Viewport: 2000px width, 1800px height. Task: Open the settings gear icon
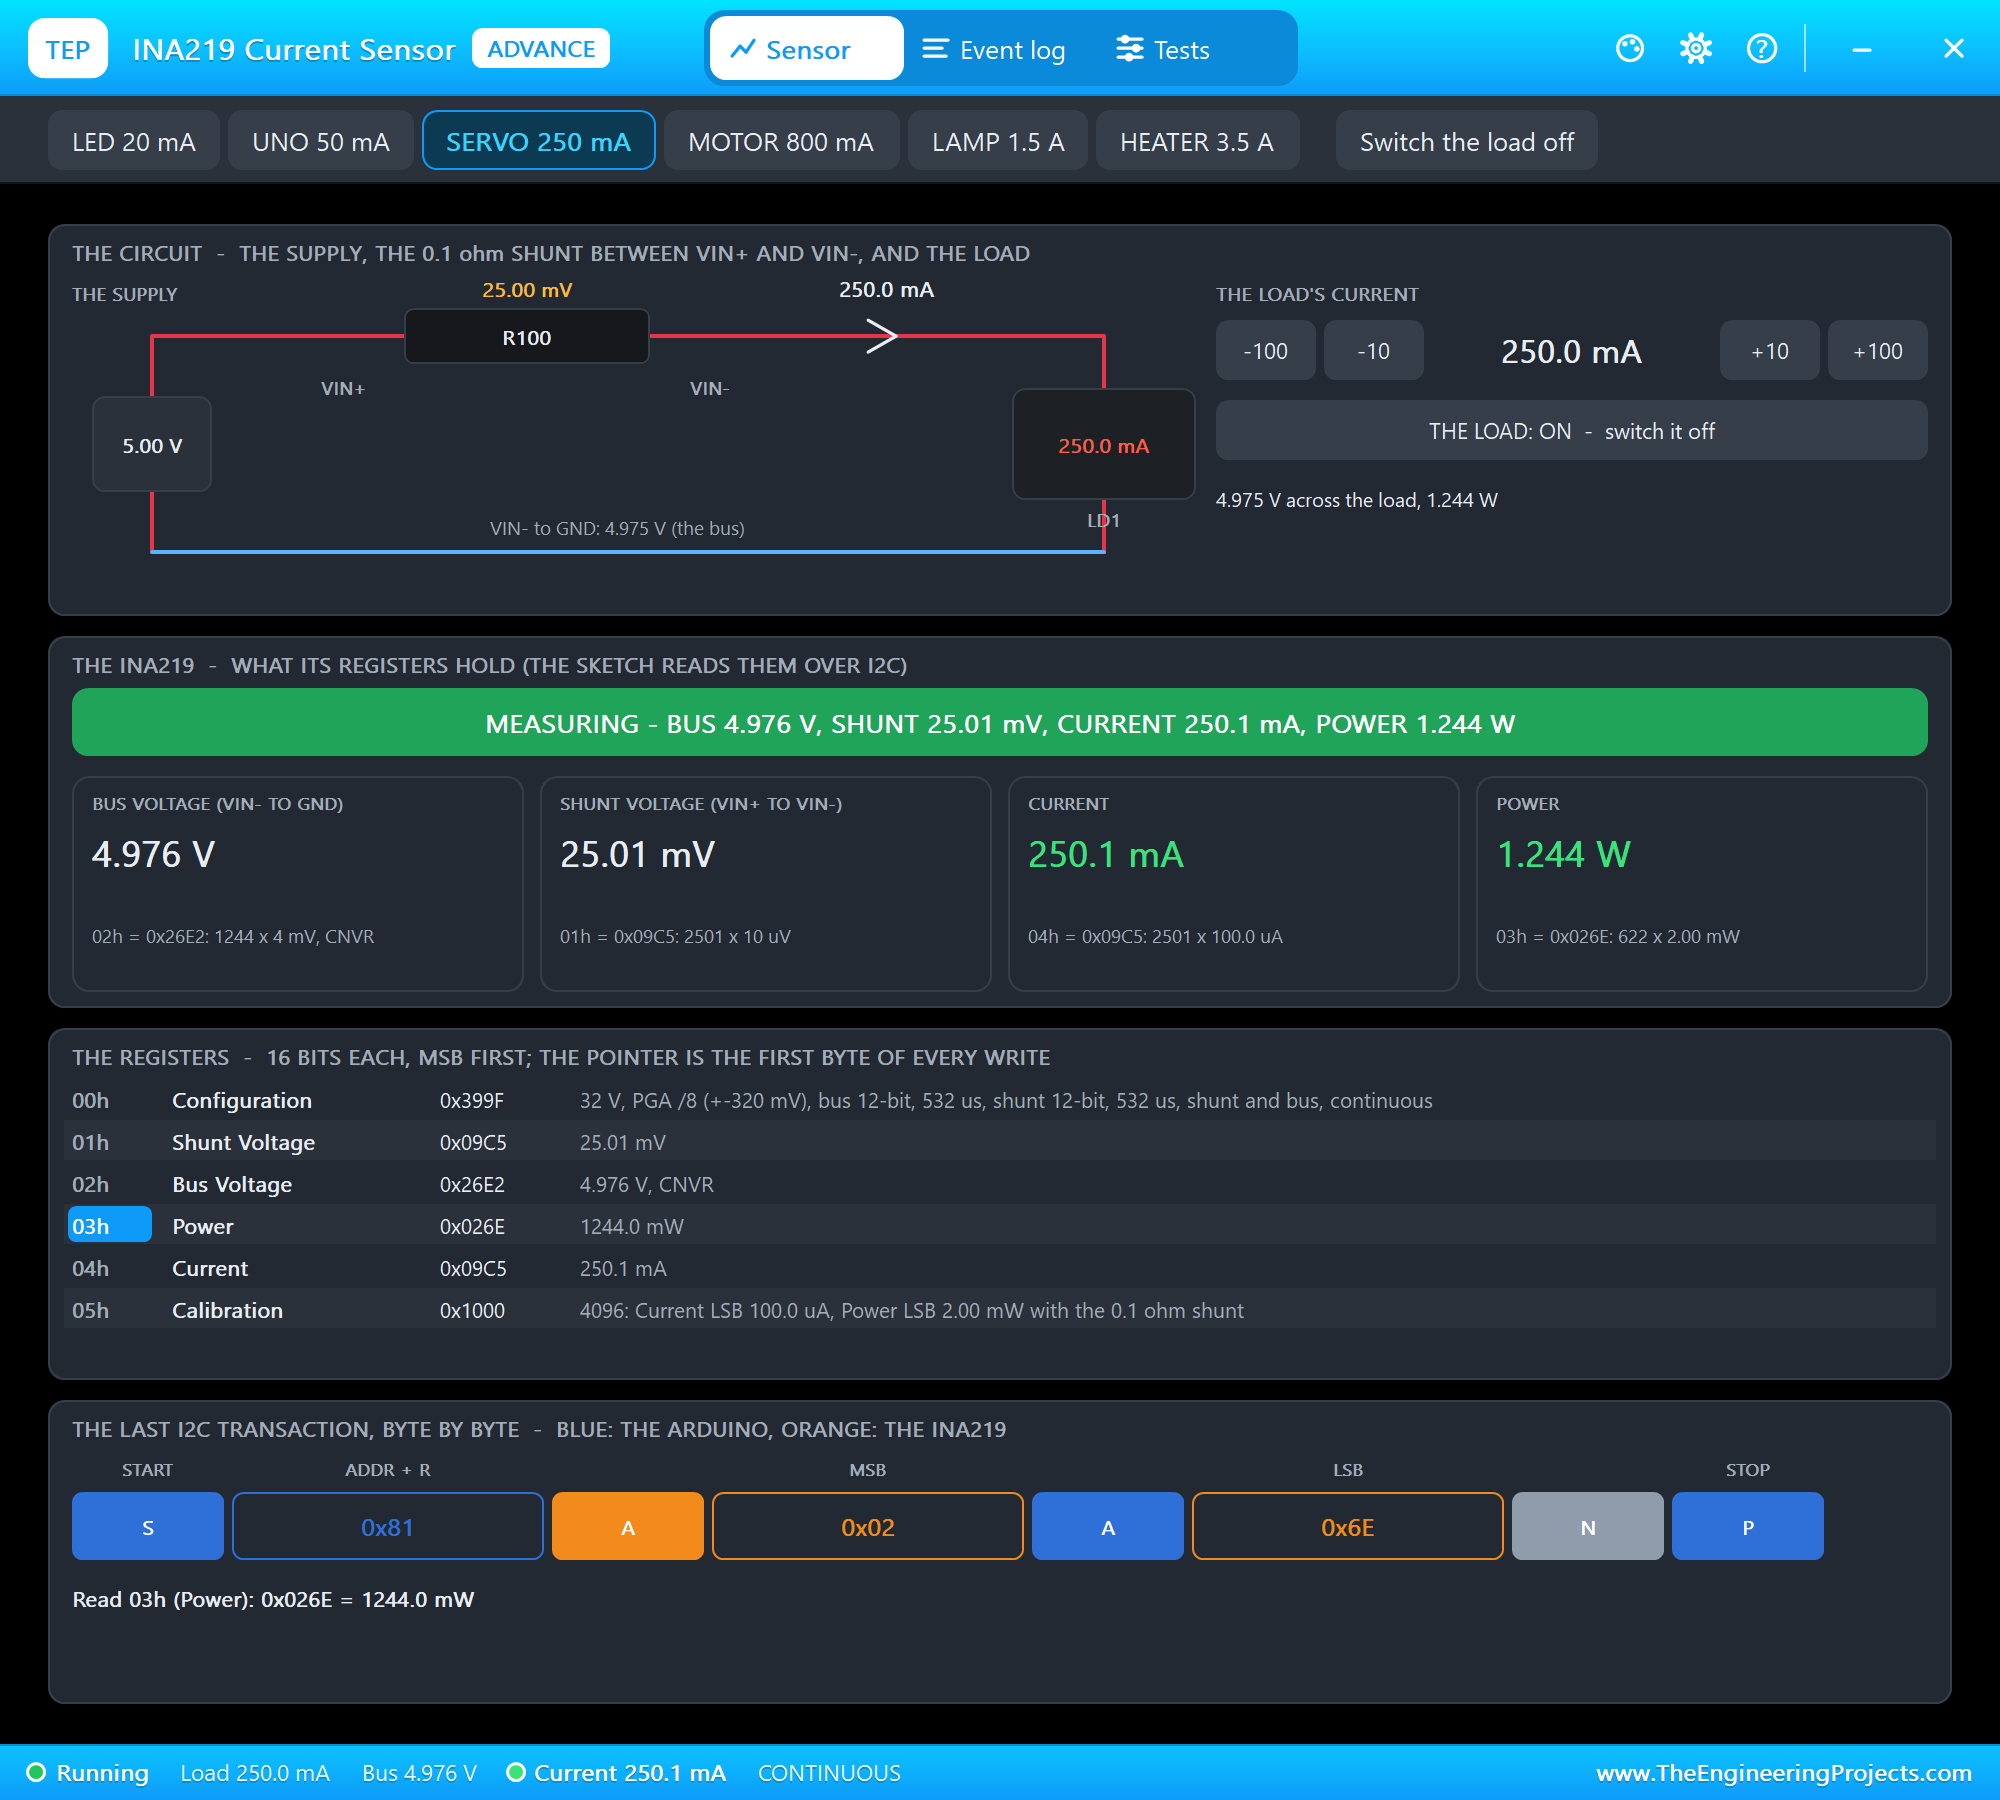coord(1696,48)
